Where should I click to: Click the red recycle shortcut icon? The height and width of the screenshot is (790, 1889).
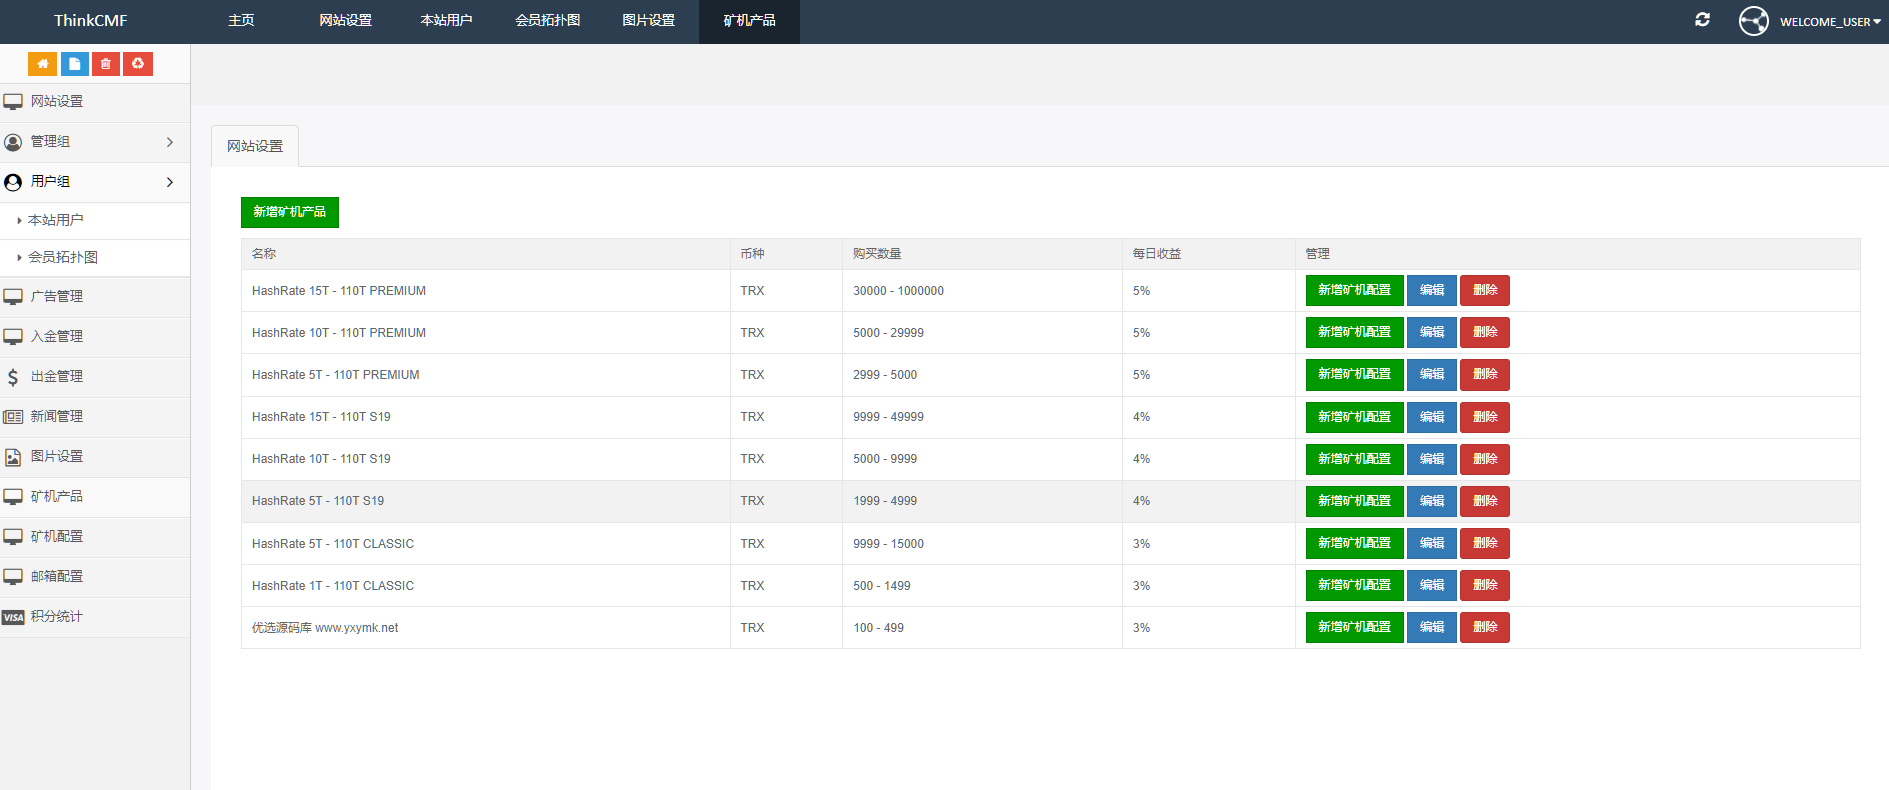pyautogui.click(x=138, y=64)
